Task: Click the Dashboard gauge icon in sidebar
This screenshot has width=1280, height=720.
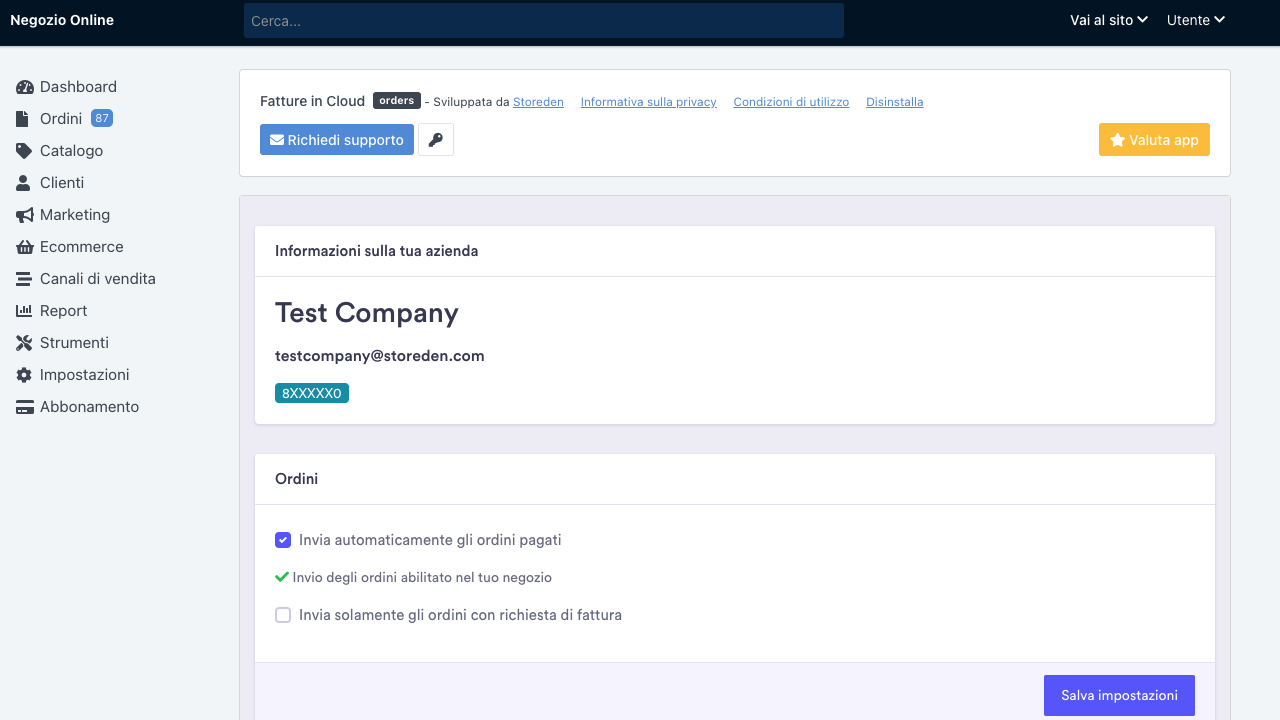Action: tap(25, 87)
